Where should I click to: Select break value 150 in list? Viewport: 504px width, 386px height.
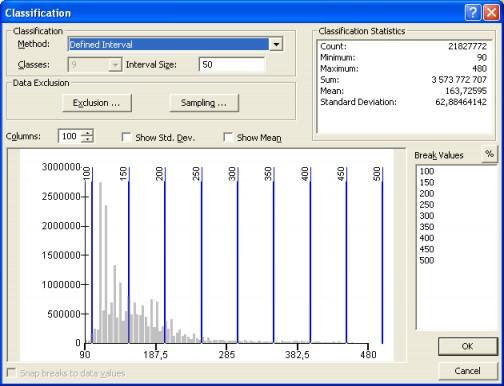[x=427, y=182]
